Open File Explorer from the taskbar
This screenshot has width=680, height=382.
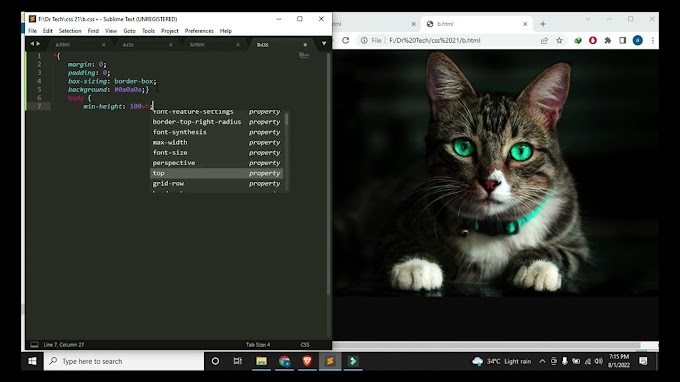[x=261, y=361]
